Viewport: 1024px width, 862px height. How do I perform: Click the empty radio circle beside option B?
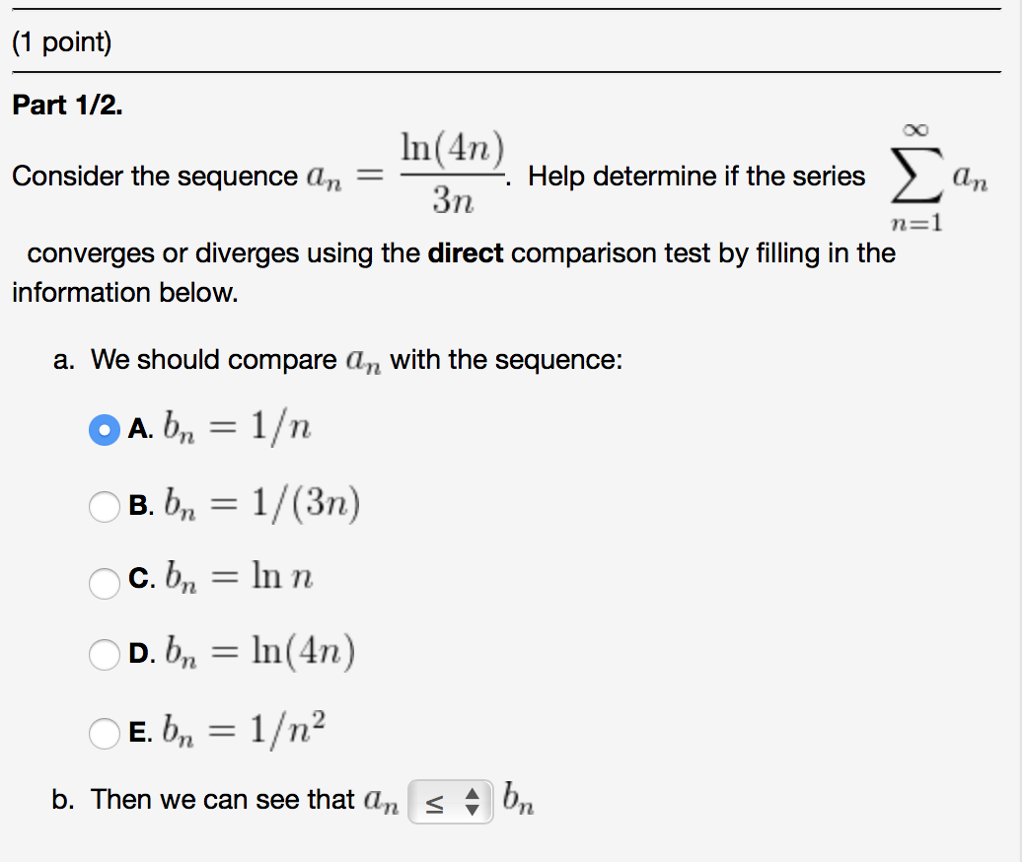(x=104, y=507)
